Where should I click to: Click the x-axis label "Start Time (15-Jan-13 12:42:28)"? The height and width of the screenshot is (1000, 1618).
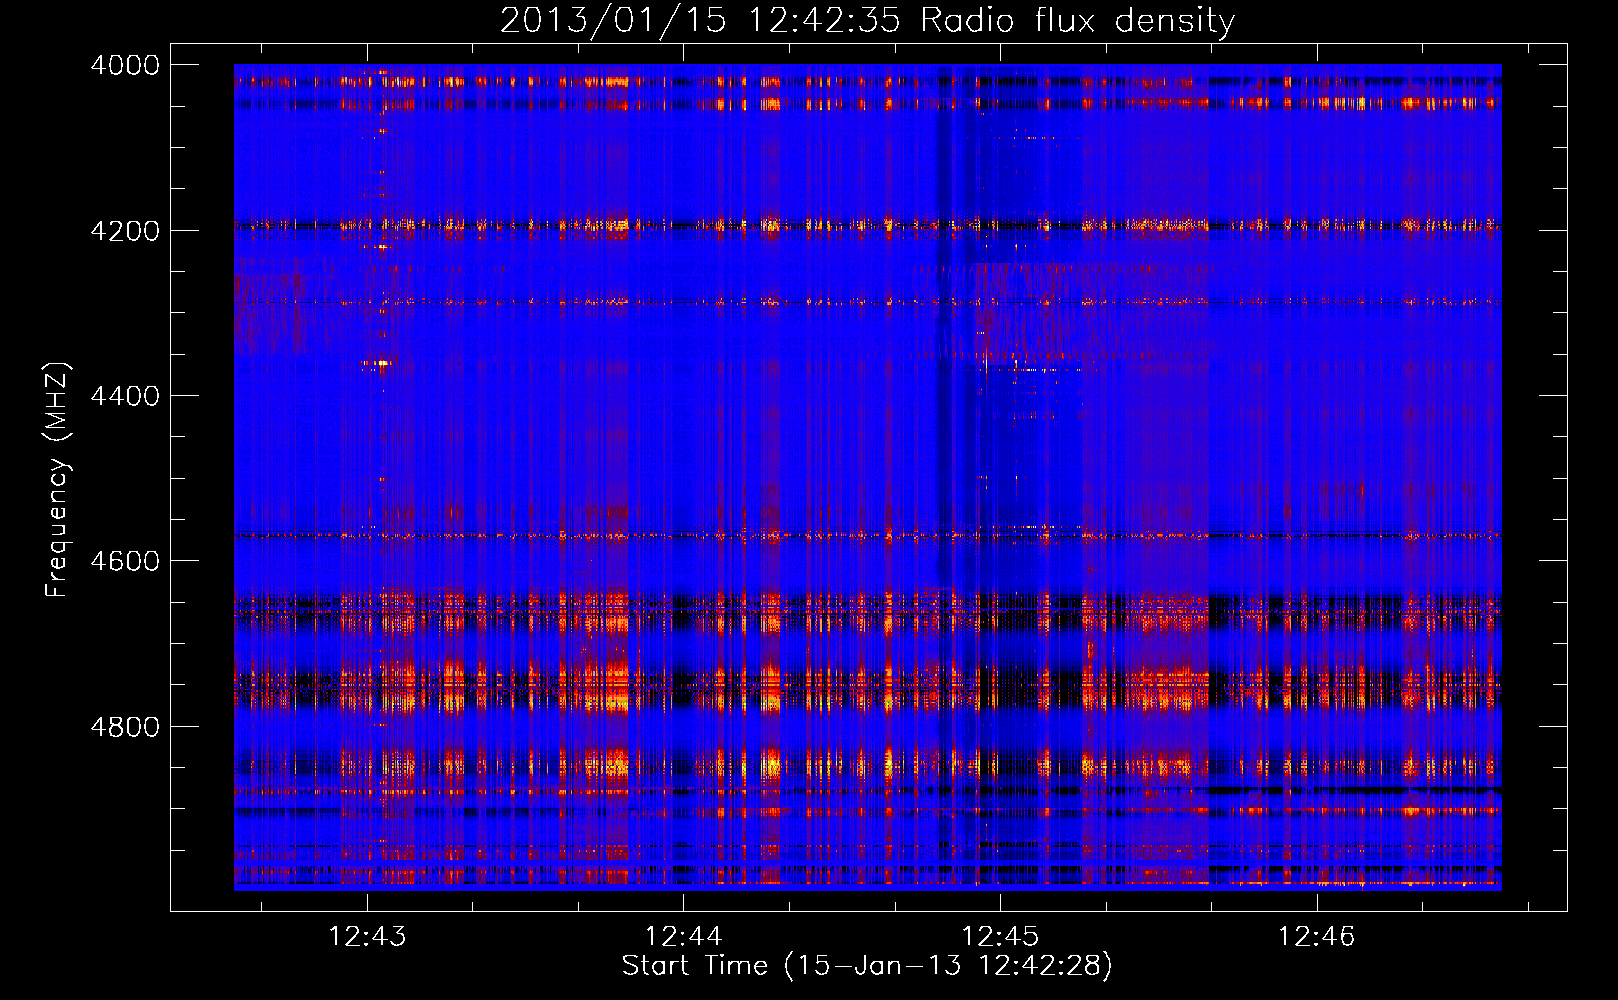point(867,966)
